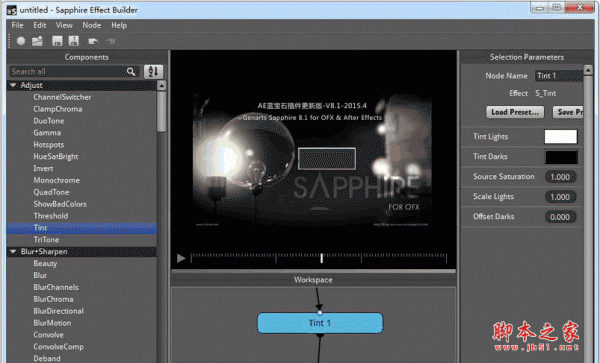Click the undo arrow icon
This screenshot has width=600, height=363.
[93, 41]
